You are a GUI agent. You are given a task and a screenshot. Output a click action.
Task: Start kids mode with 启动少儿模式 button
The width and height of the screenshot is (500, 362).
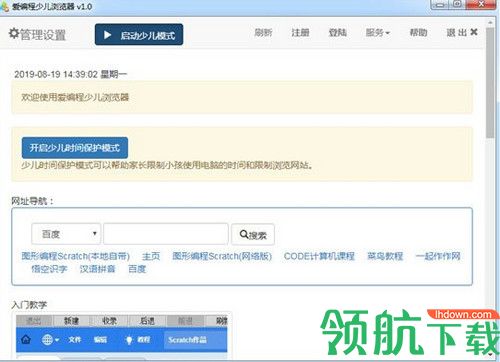point(139,35)
